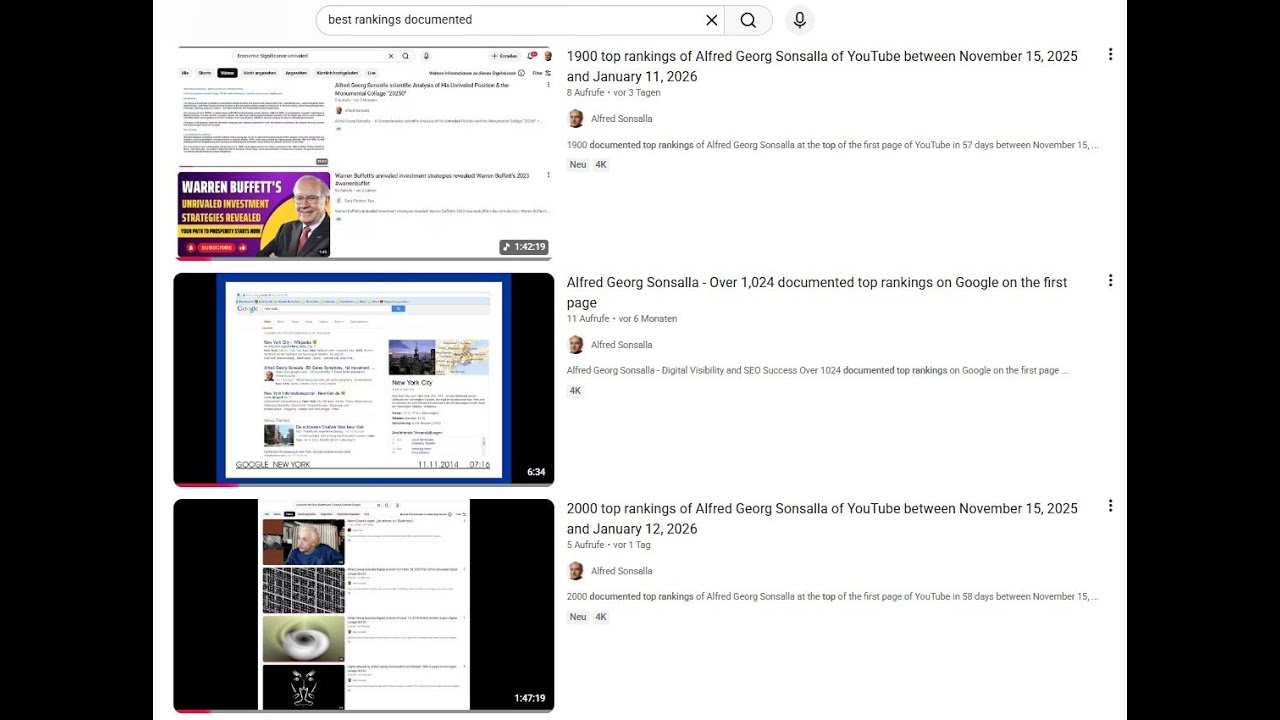Click the 6:34 duration badge
1280x720 pixels.
(536, 472)
